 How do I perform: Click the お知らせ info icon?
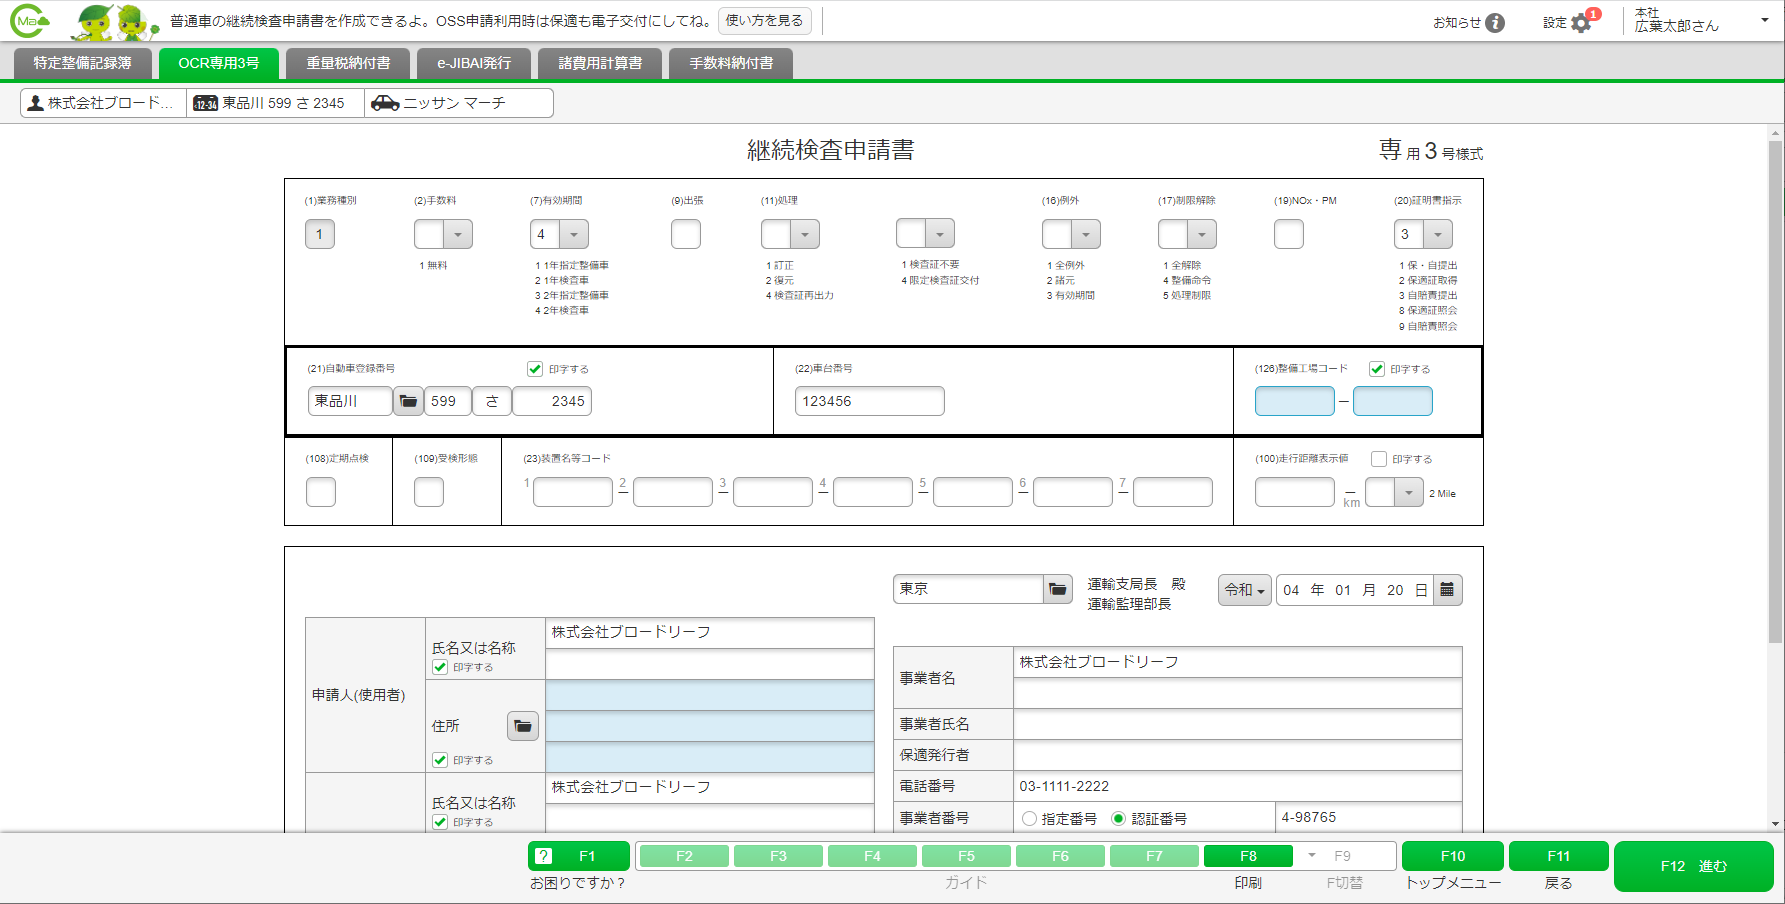1496,22
